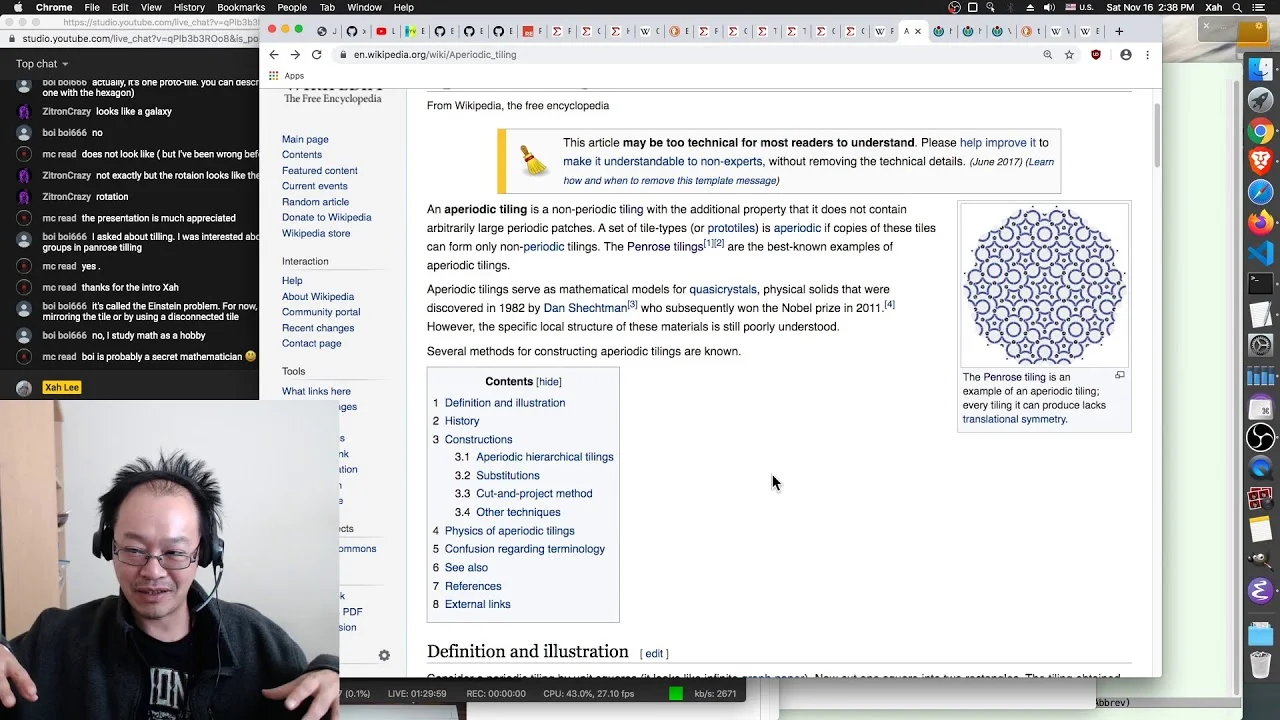Open the Bookmarks menu in the menu bar
This screenshot has height=720, width=1280.
coord(241,7)
